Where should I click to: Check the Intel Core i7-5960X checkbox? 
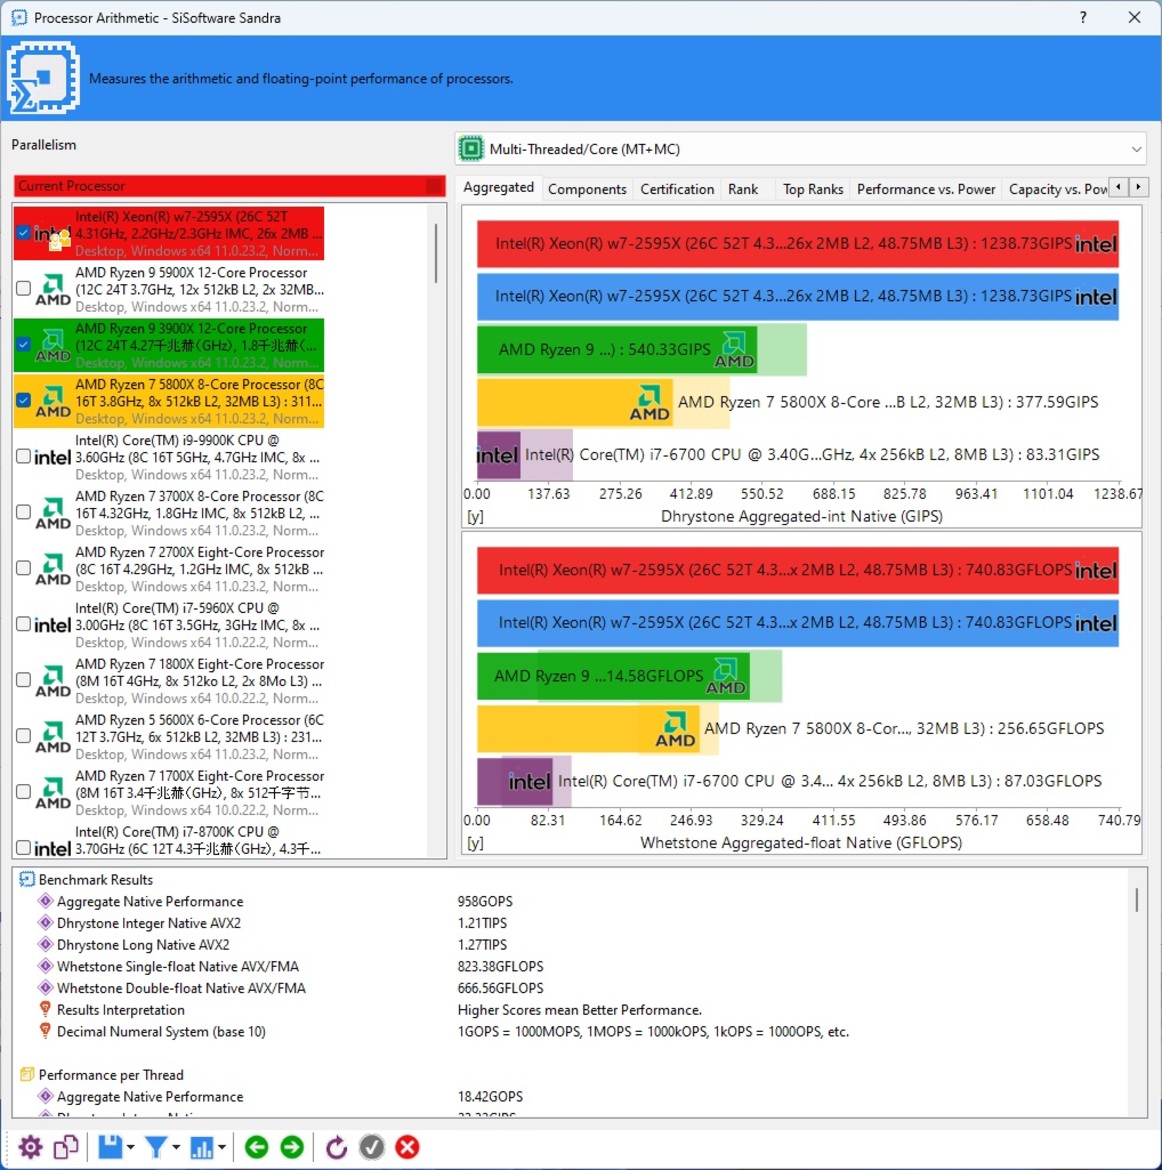[23, 624]
